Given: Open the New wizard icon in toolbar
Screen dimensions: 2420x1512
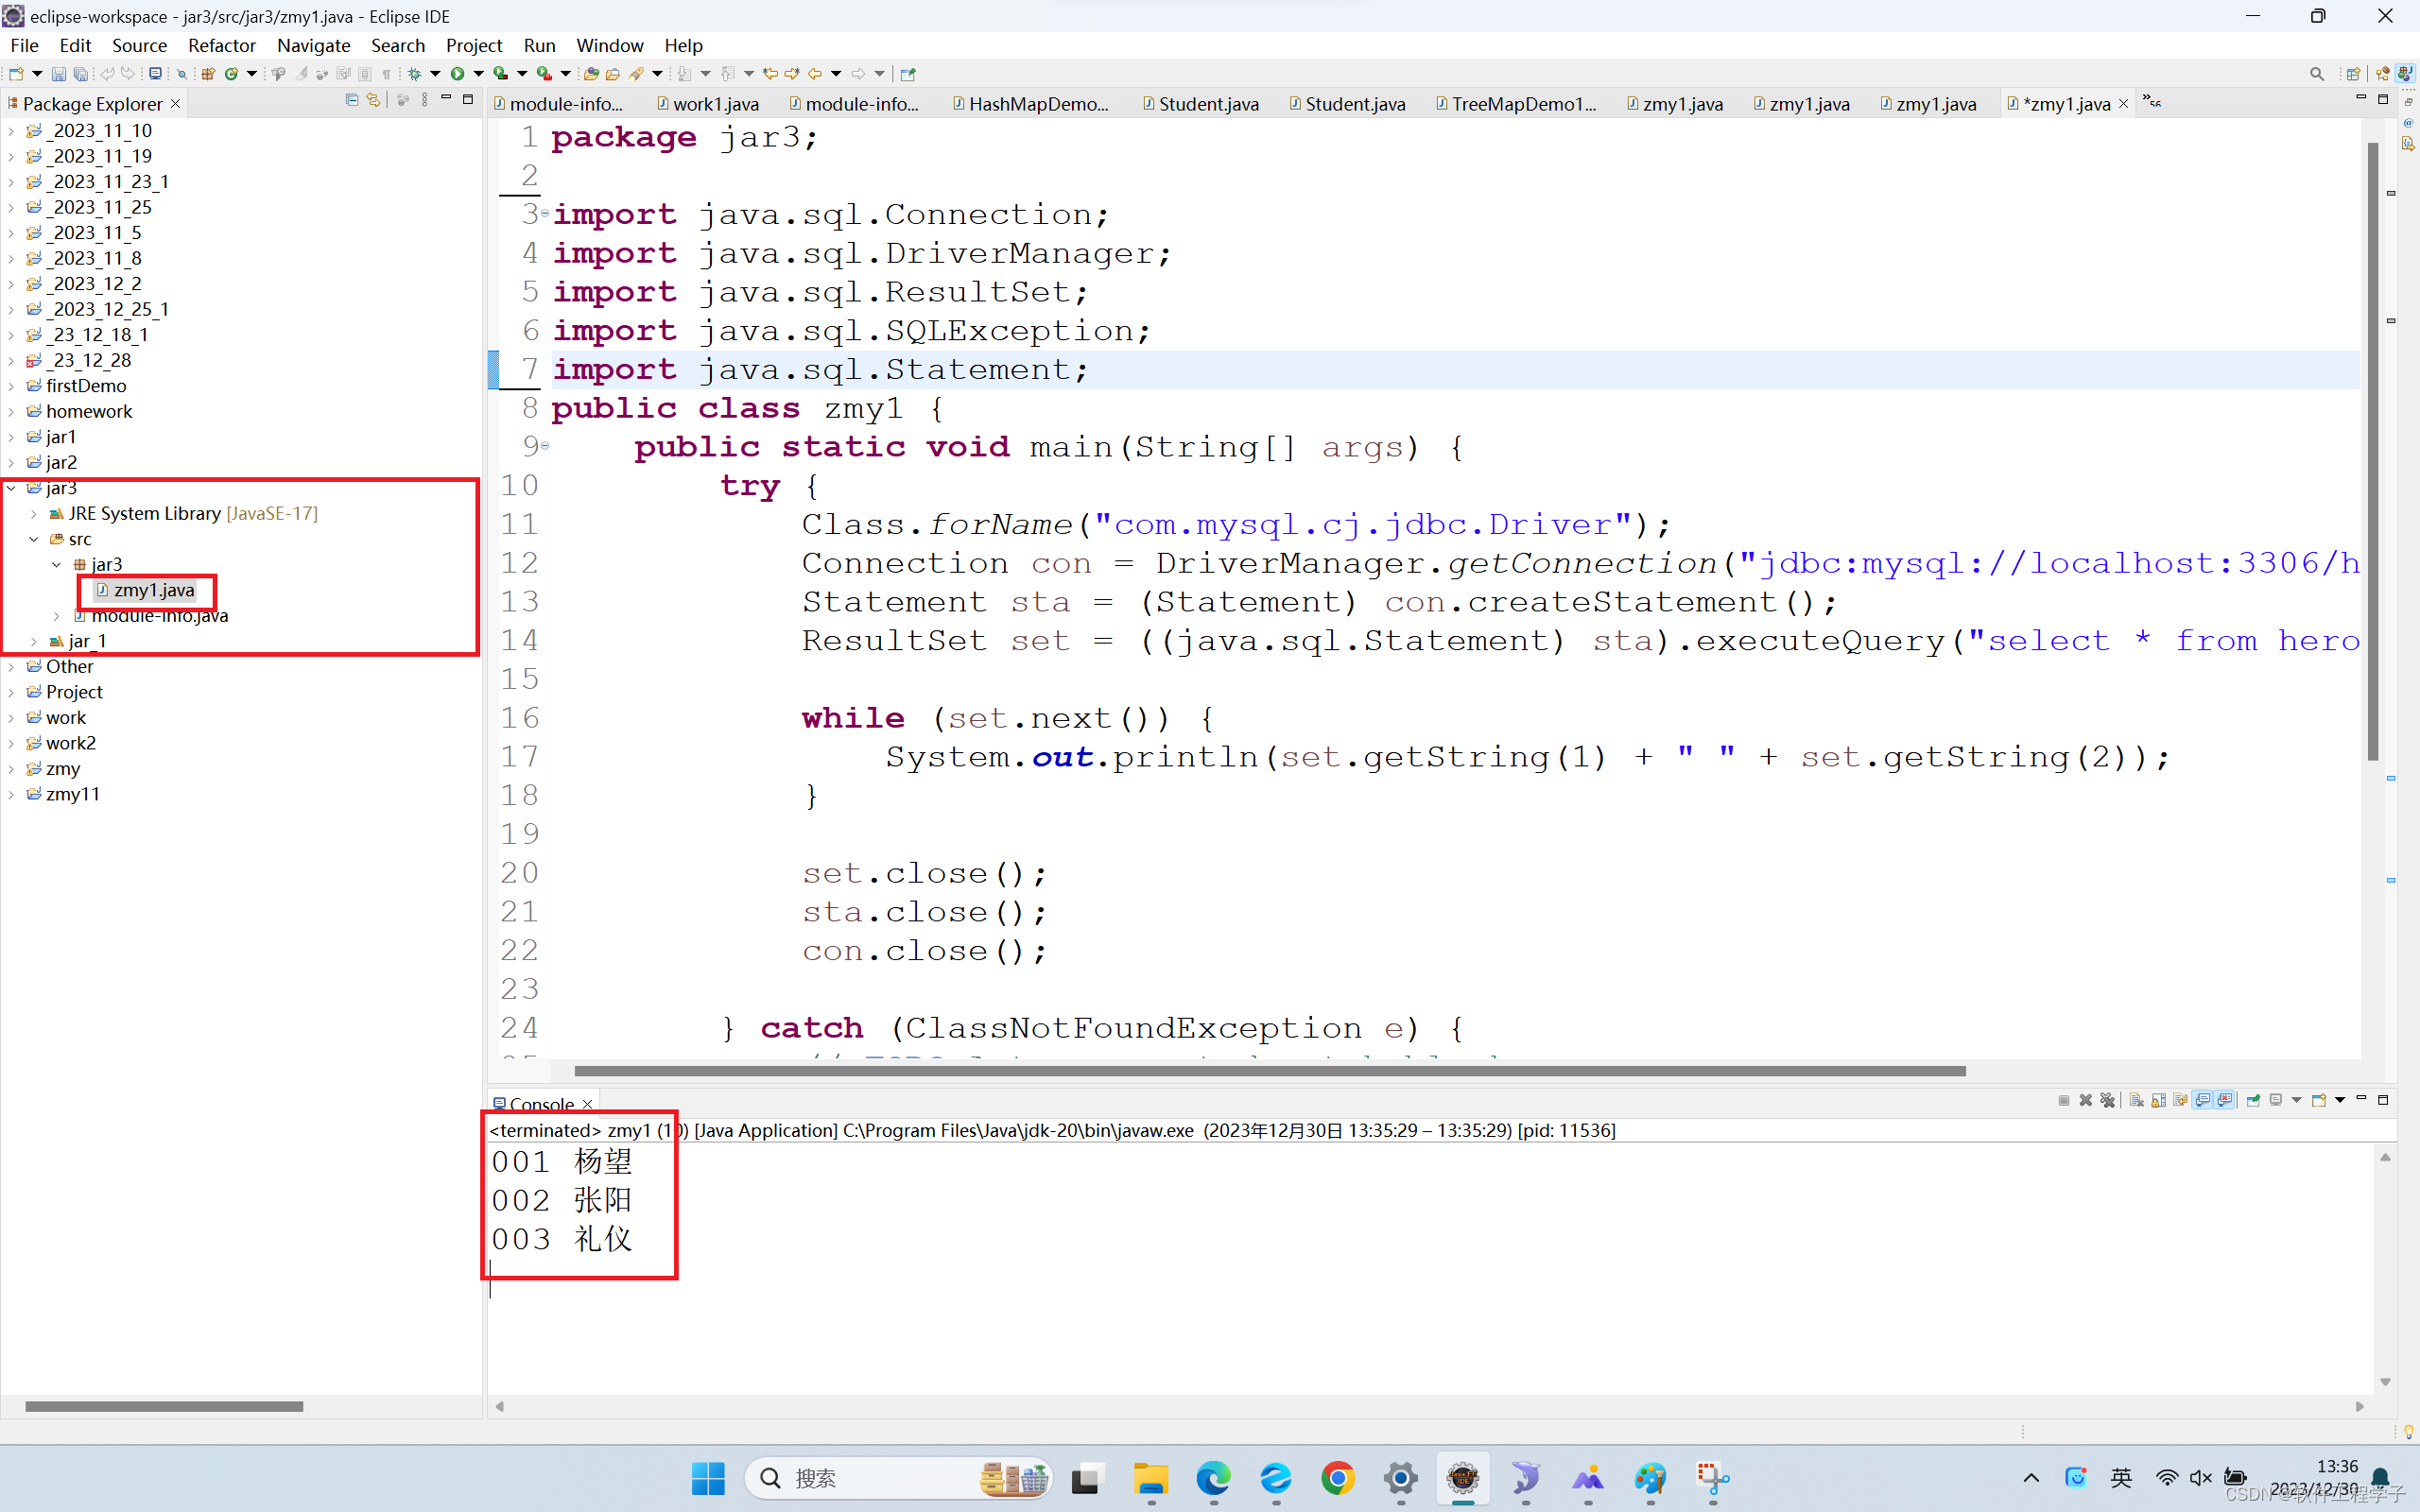Looking at the screenshot, I should [x=16, y=73].
